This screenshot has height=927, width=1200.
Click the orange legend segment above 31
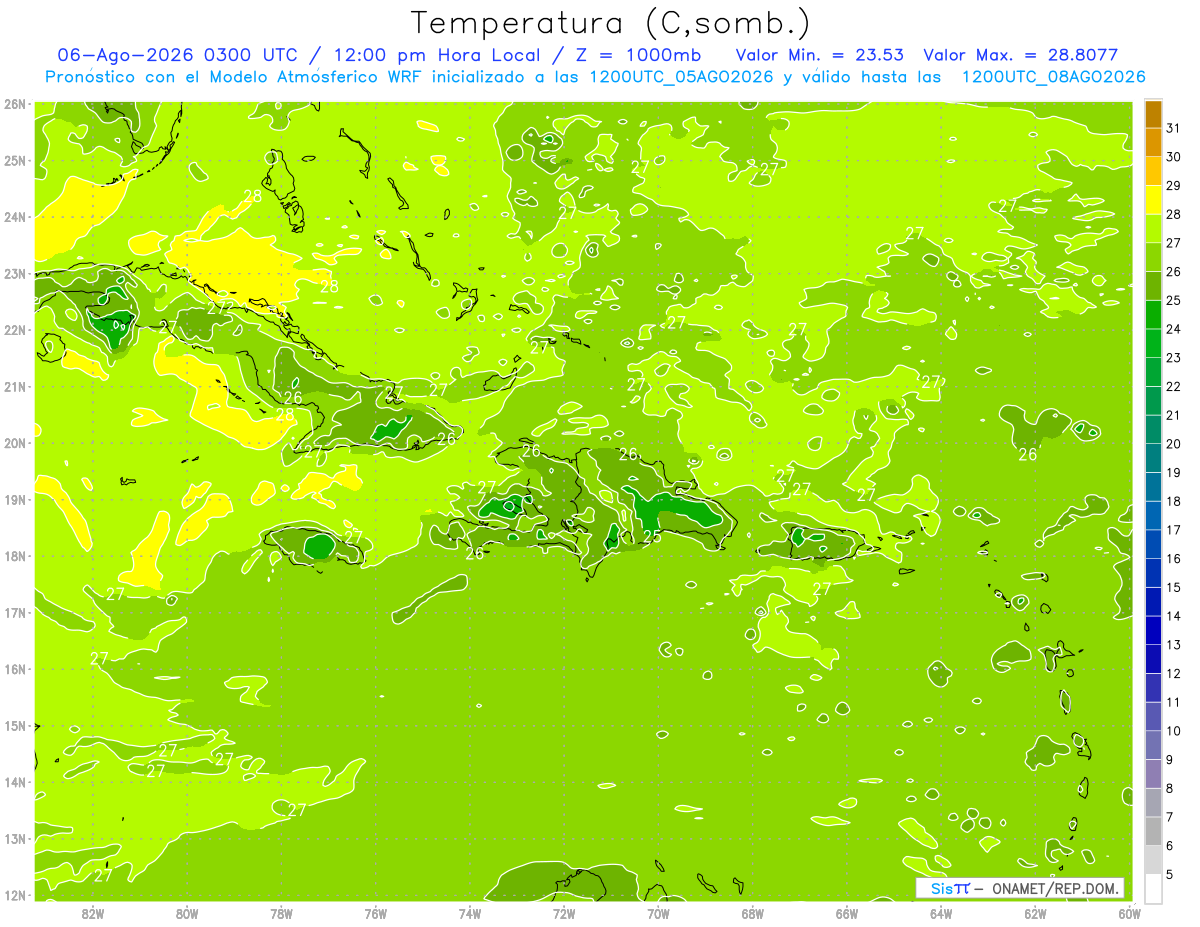coord(1153,114)
